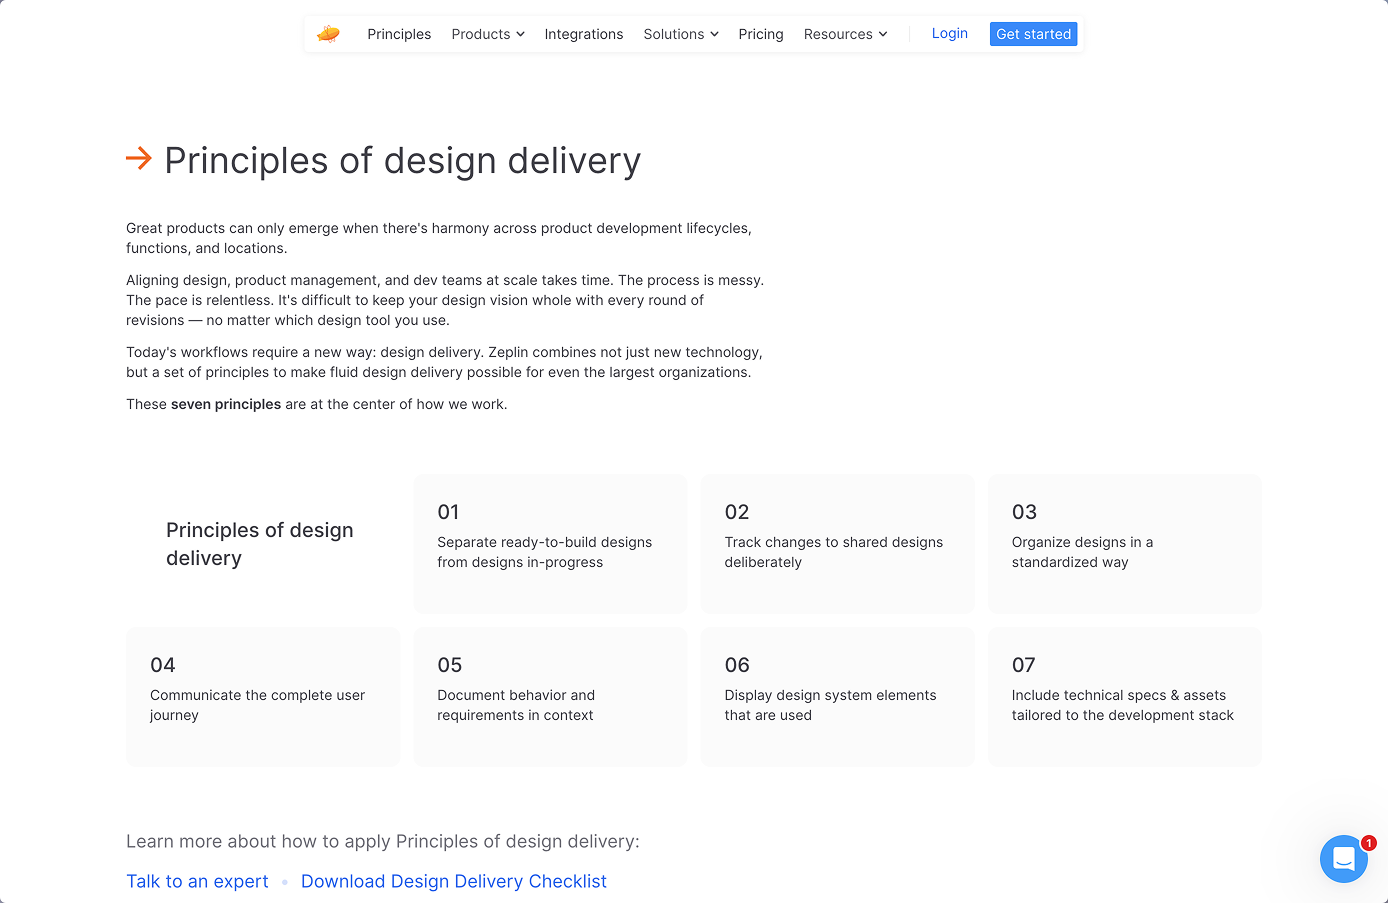1388x903 pixels.
Task: Select principle 06 about design system elements
Action: [837, 696]
